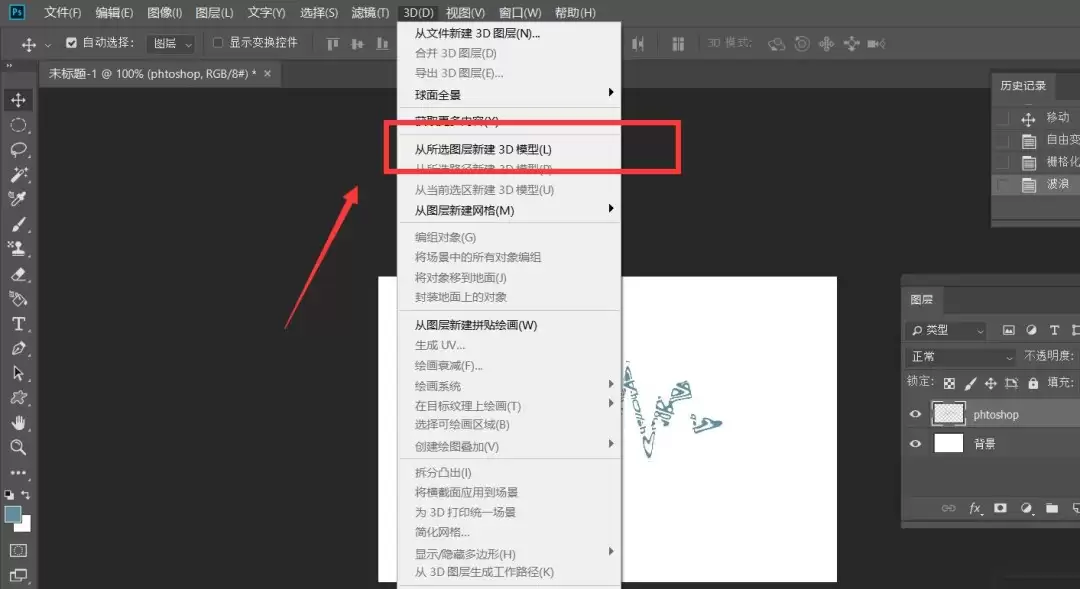The image size is (1080, 589).
Task: Click the lock all layer icon
Action: click(1033, 383)
